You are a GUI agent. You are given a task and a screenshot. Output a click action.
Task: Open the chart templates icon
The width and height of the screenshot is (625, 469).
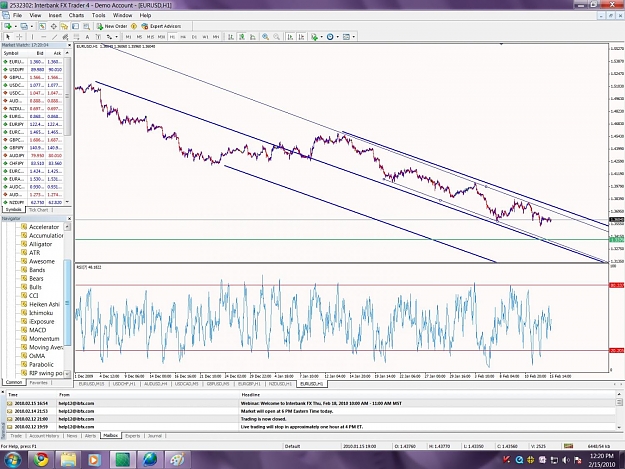click(346, 37)
